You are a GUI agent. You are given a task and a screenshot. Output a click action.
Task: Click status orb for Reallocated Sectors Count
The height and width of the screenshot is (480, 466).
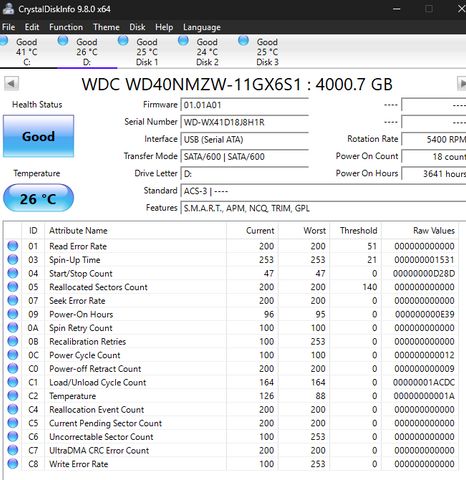coord(13,287)
